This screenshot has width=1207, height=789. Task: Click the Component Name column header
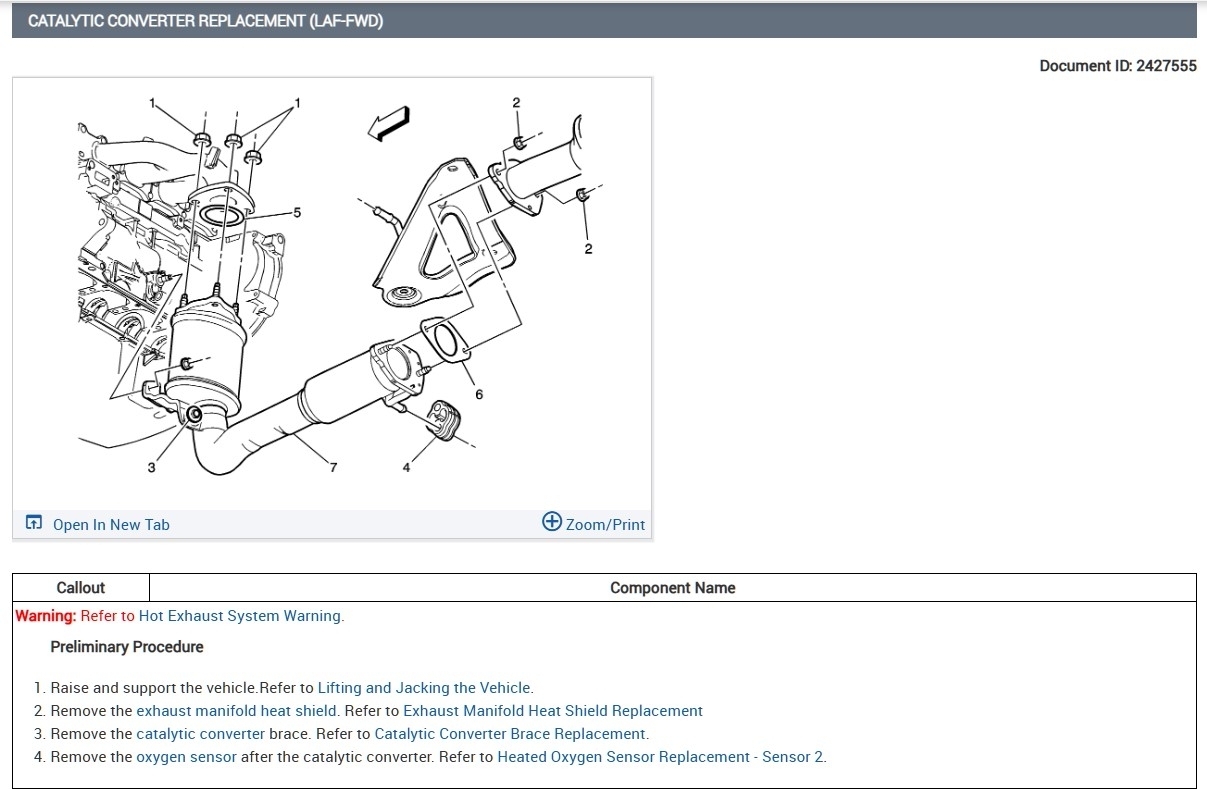[x=673, y=588]
